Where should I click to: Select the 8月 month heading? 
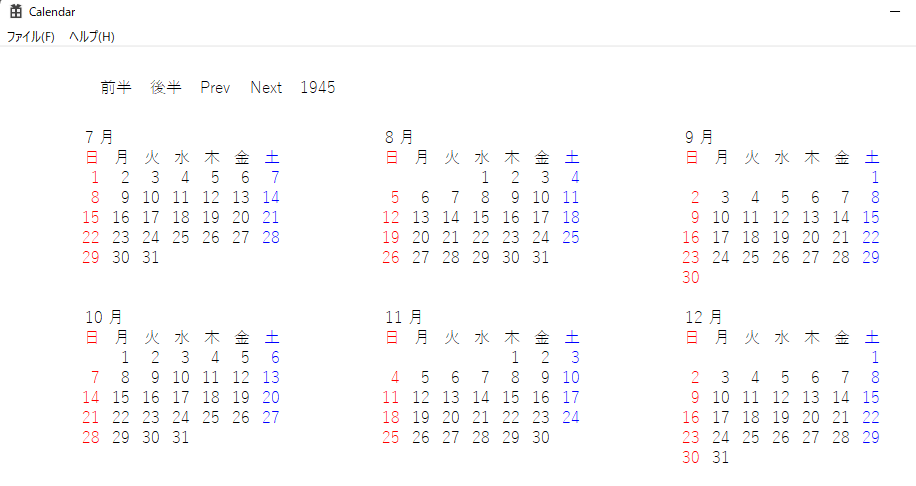click(399, 137)
